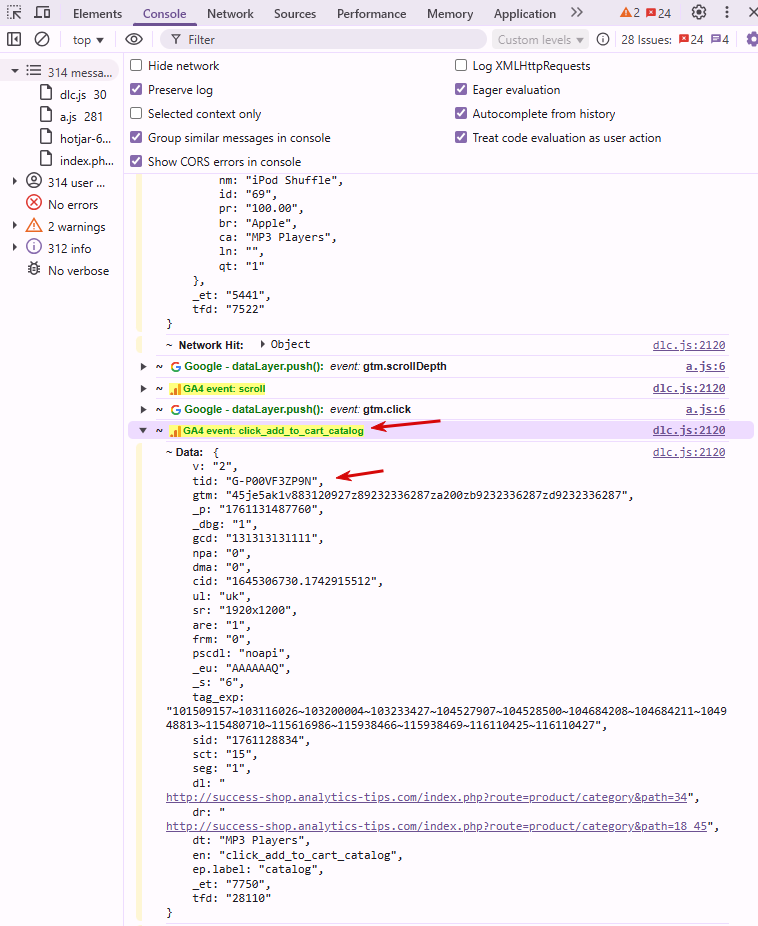Click the info icon beside Custom levels
This screenshot has width=758, height=926.
click(x=603, y=40)
